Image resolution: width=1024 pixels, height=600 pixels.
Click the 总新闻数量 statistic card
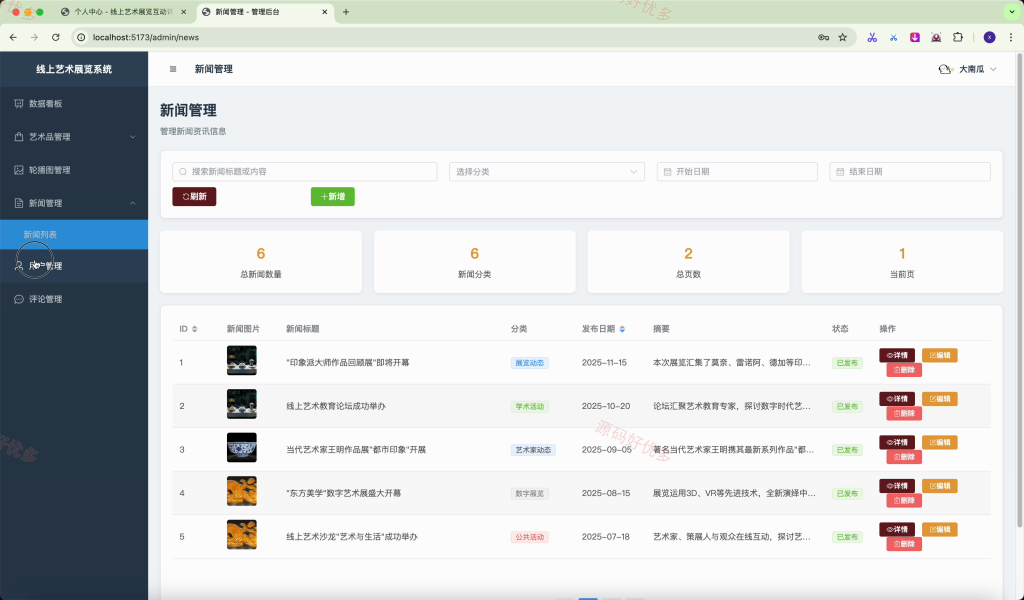(x=261, y=262)
